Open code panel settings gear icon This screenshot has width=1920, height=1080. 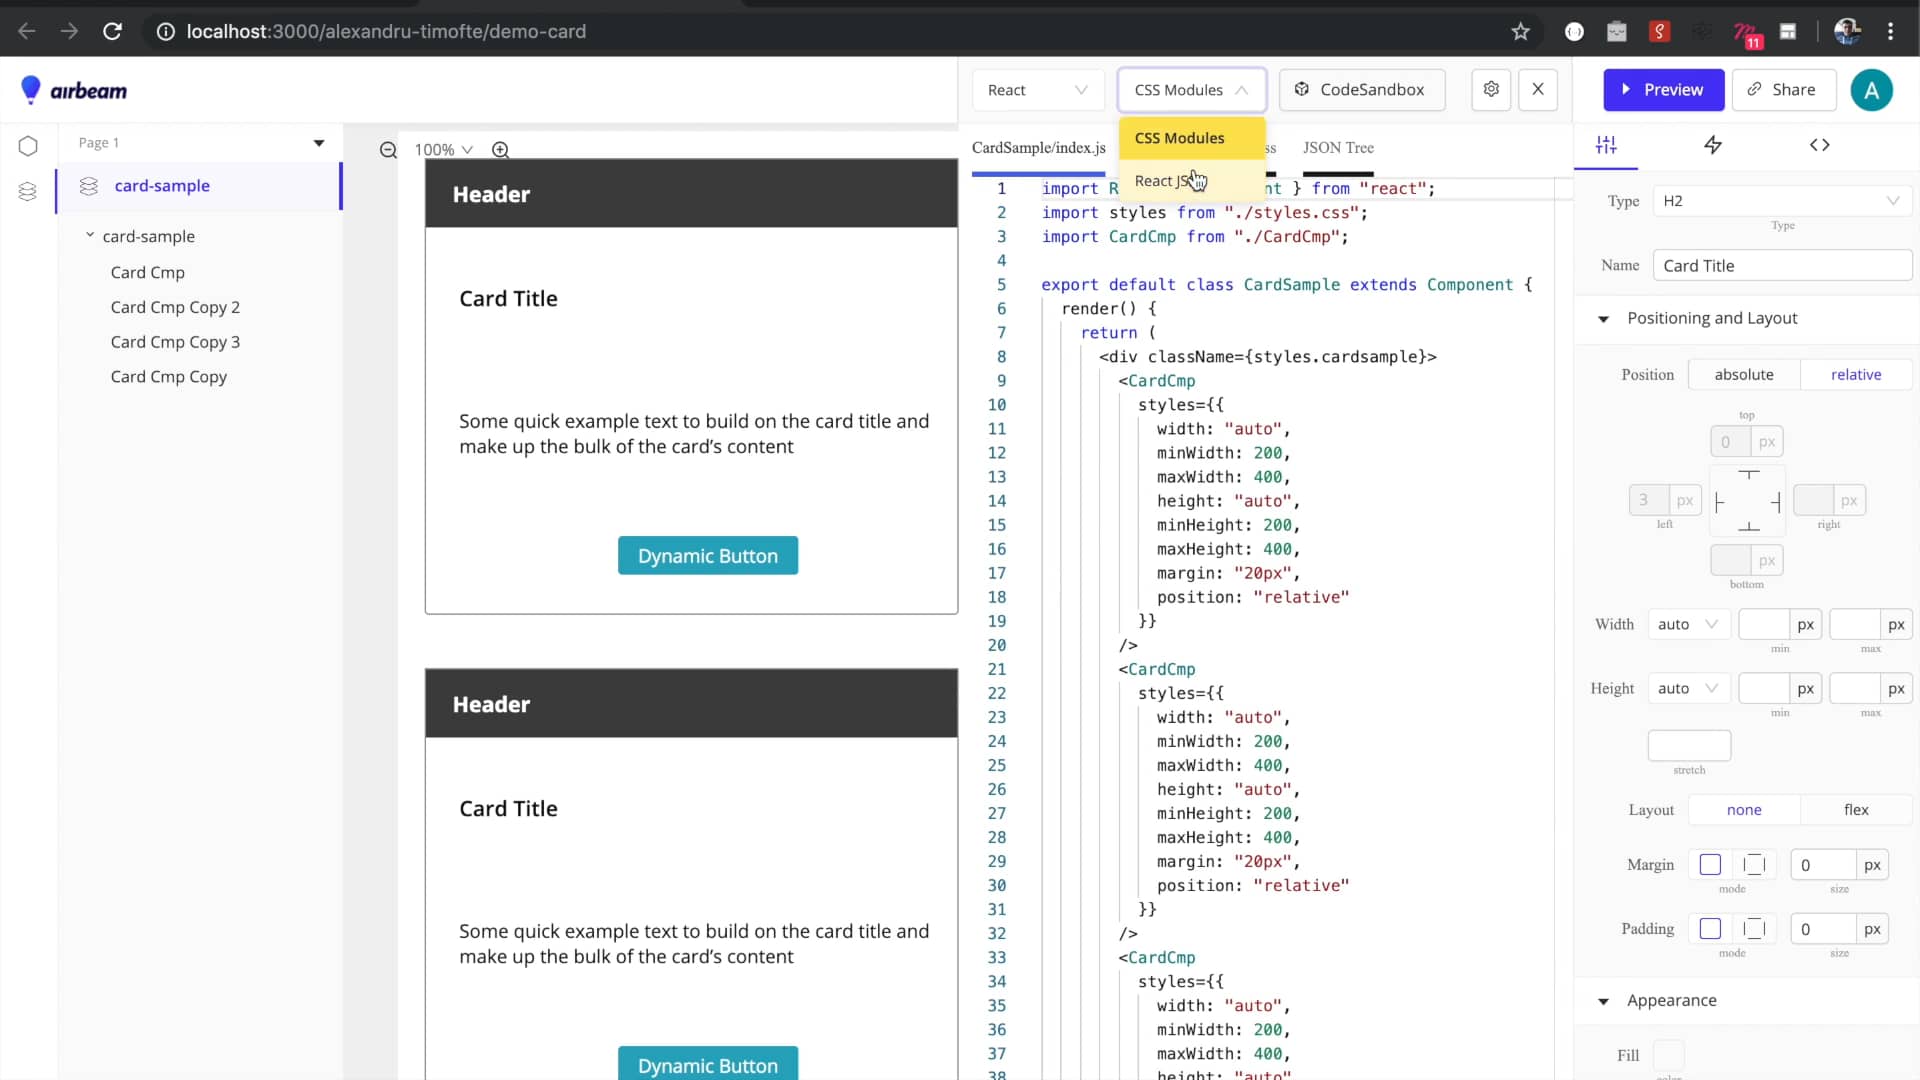pos(1491,89)
